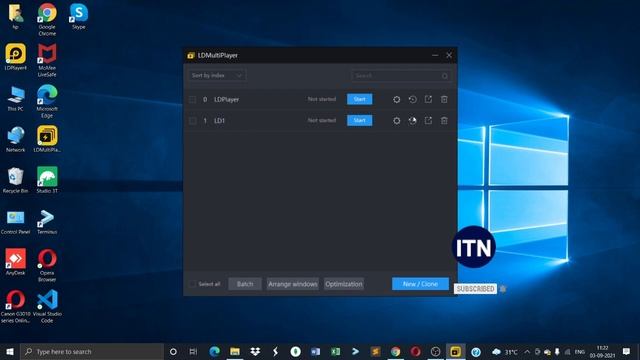Open Opera Browser desktop shortcut

click(x=47, y=265)
